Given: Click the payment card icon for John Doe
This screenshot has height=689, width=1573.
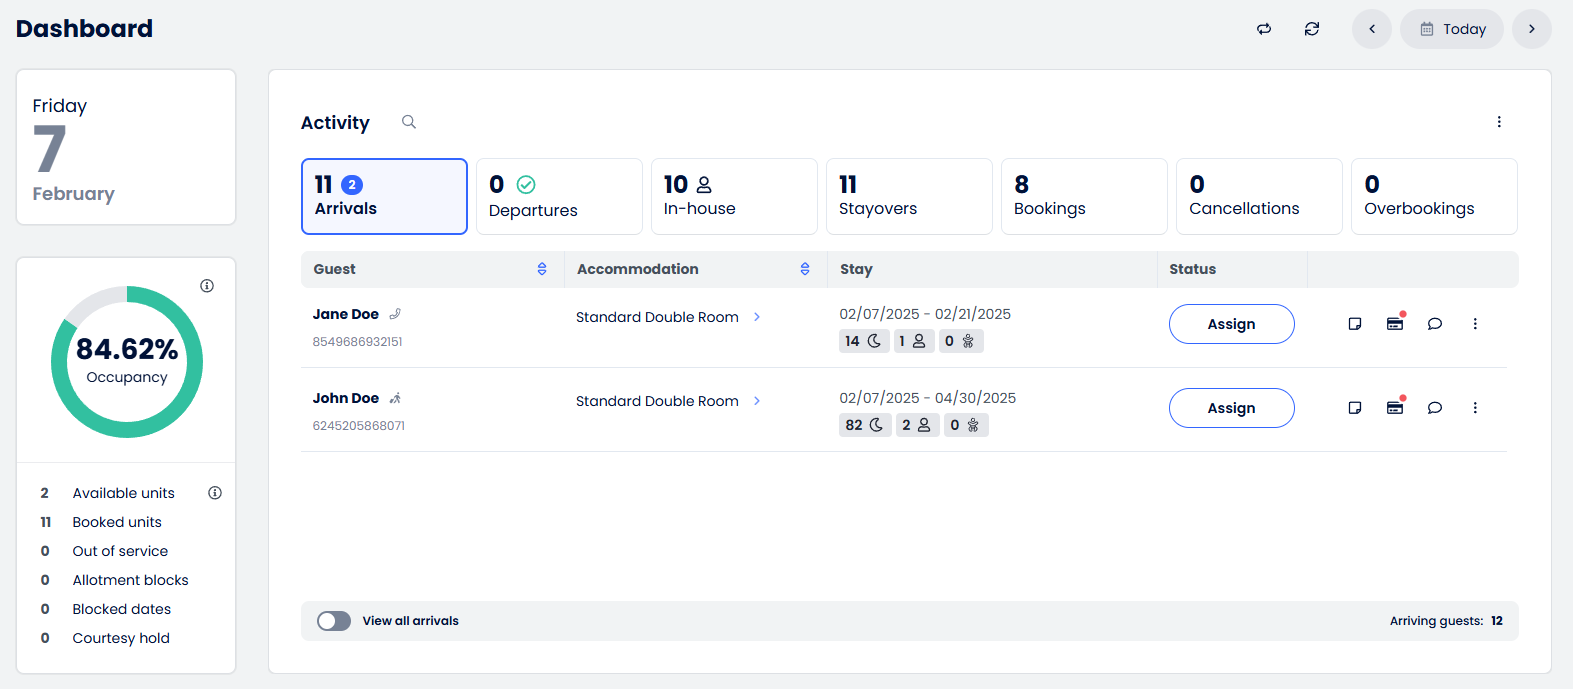Looking at the screenshot, I should pyautogui.click(x=1395, y=407).
